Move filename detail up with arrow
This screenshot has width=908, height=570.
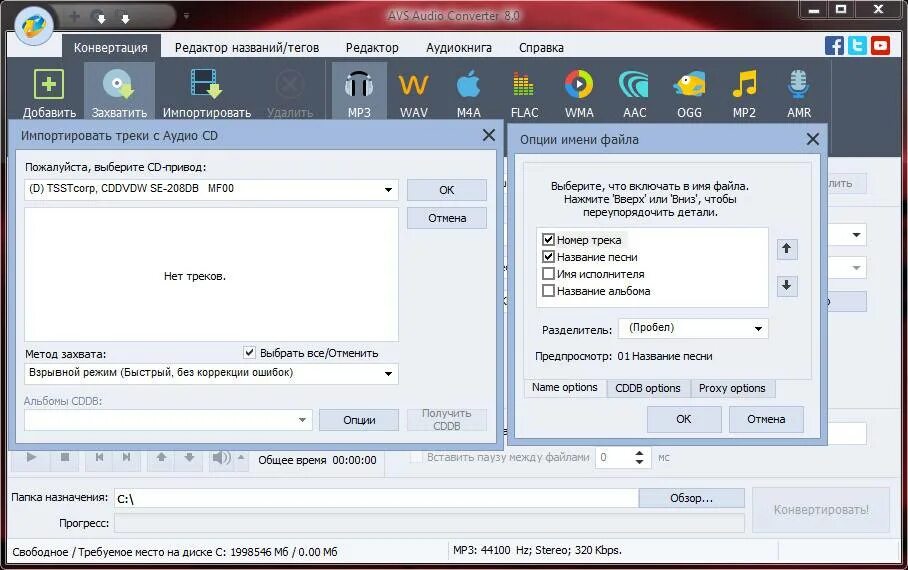click(786, 249)
